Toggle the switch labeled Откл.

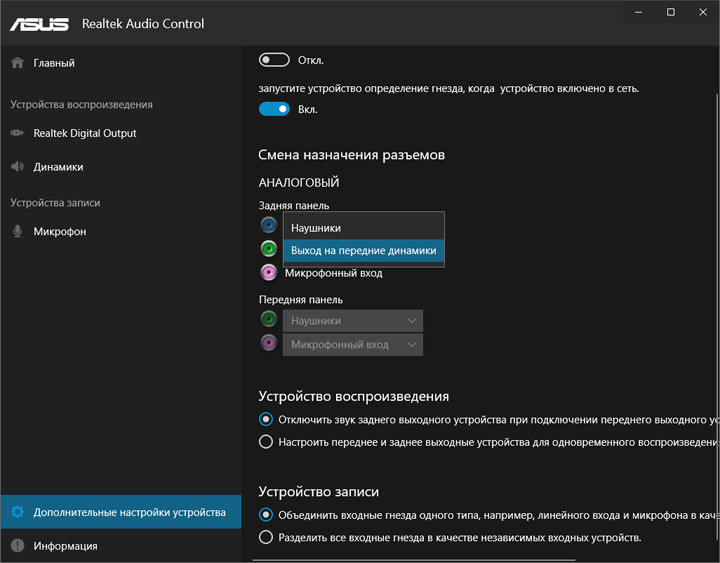point(274,60)
